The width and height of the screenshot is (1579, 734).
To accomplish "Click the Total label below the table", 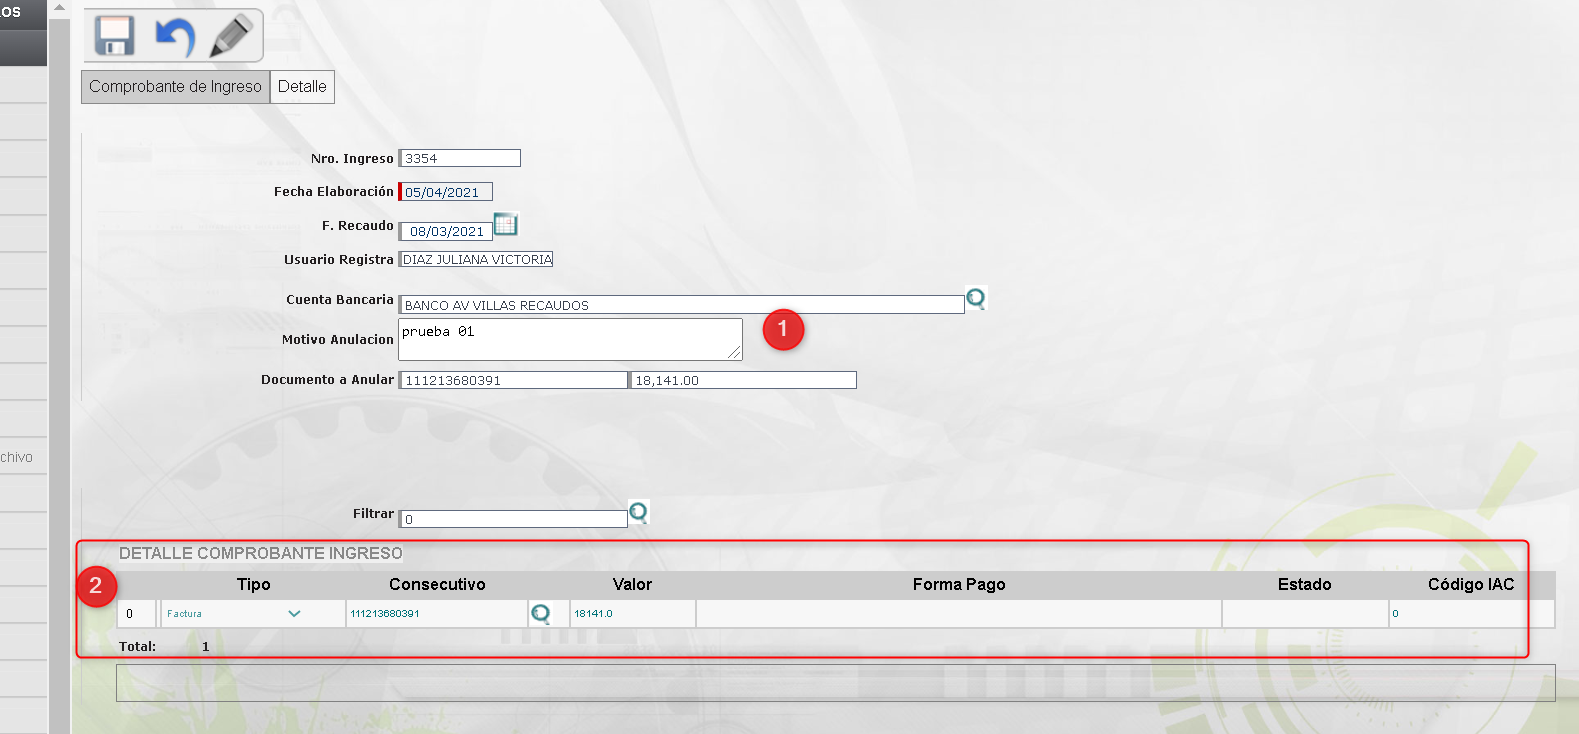I will click(x=137, y=647).
